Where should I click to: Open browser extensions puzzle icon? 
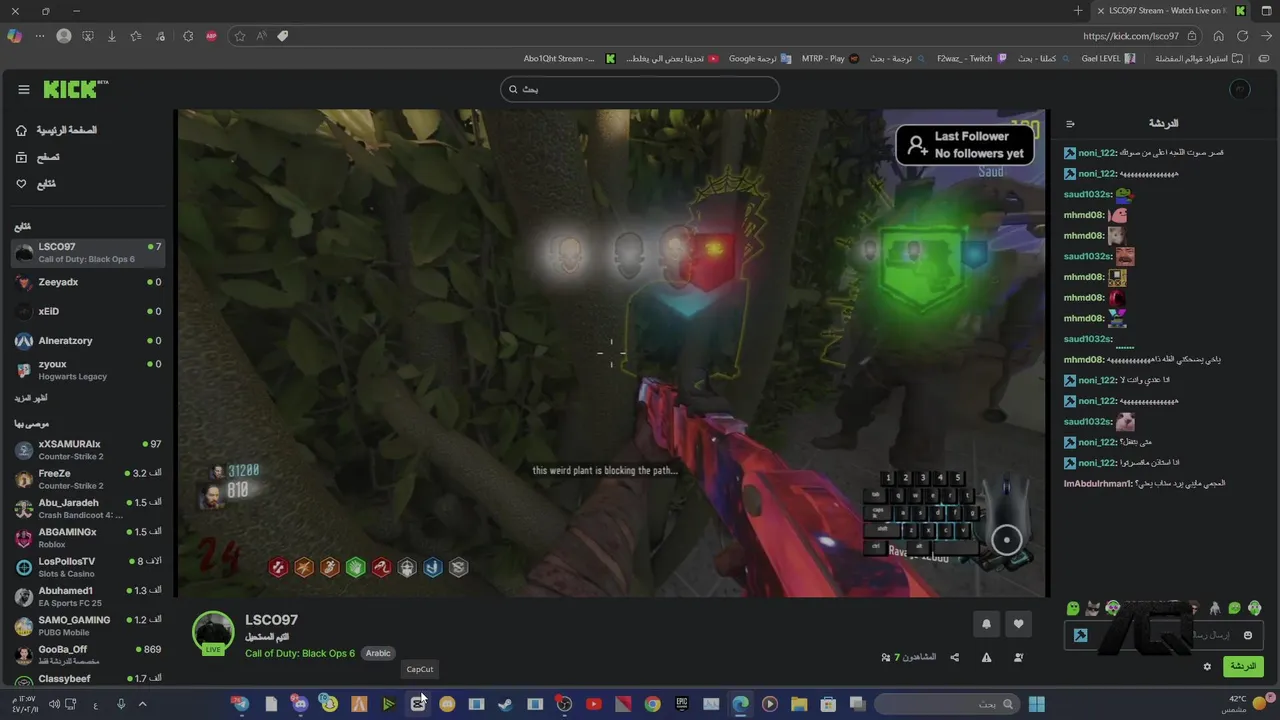click(188, 36)
